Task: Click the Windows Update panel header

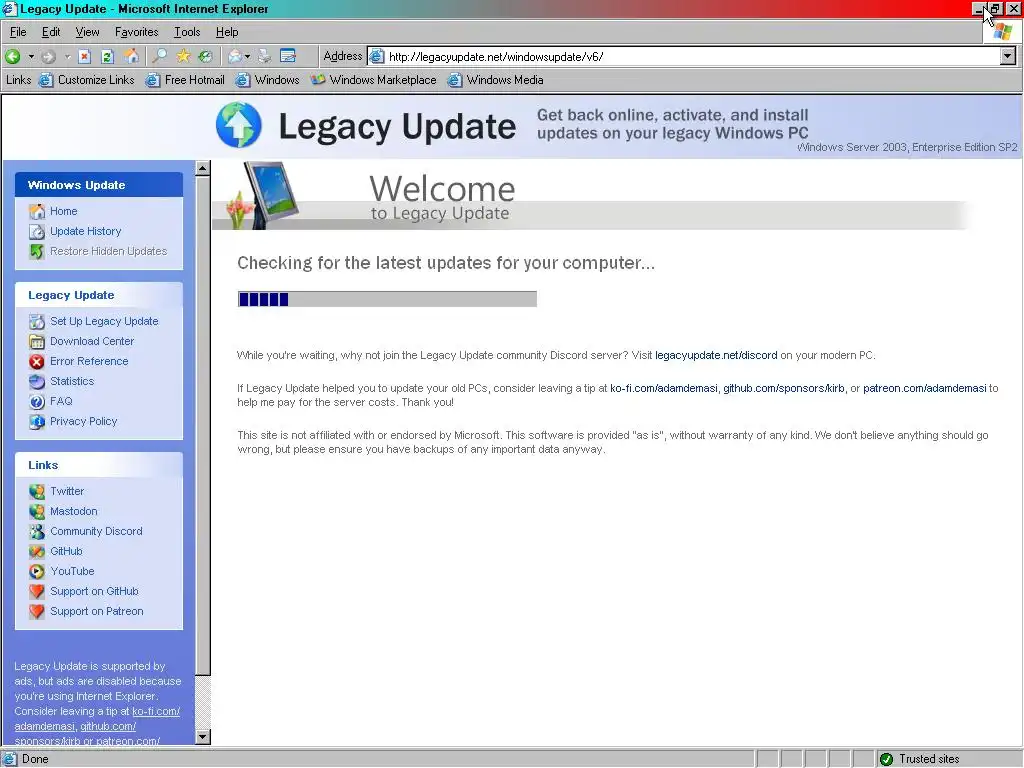Action: click(99, 185)
